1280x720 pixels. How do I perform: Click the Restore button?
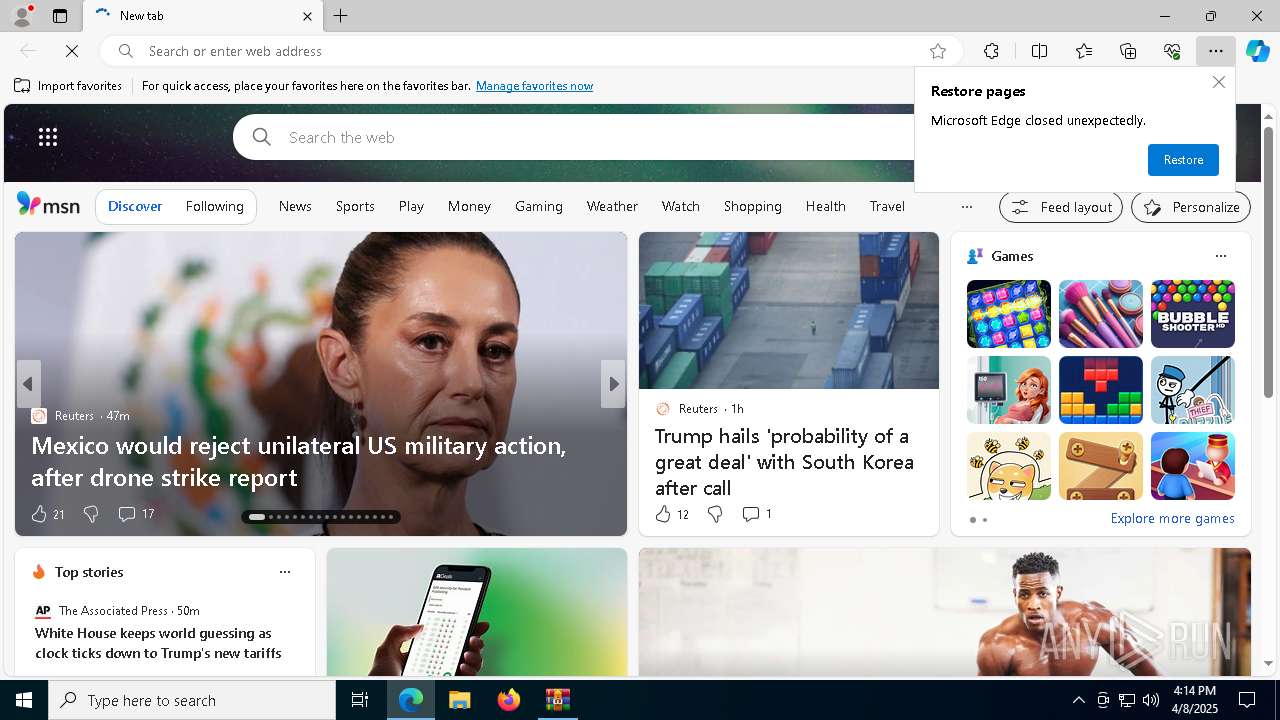pos(1183,160)
